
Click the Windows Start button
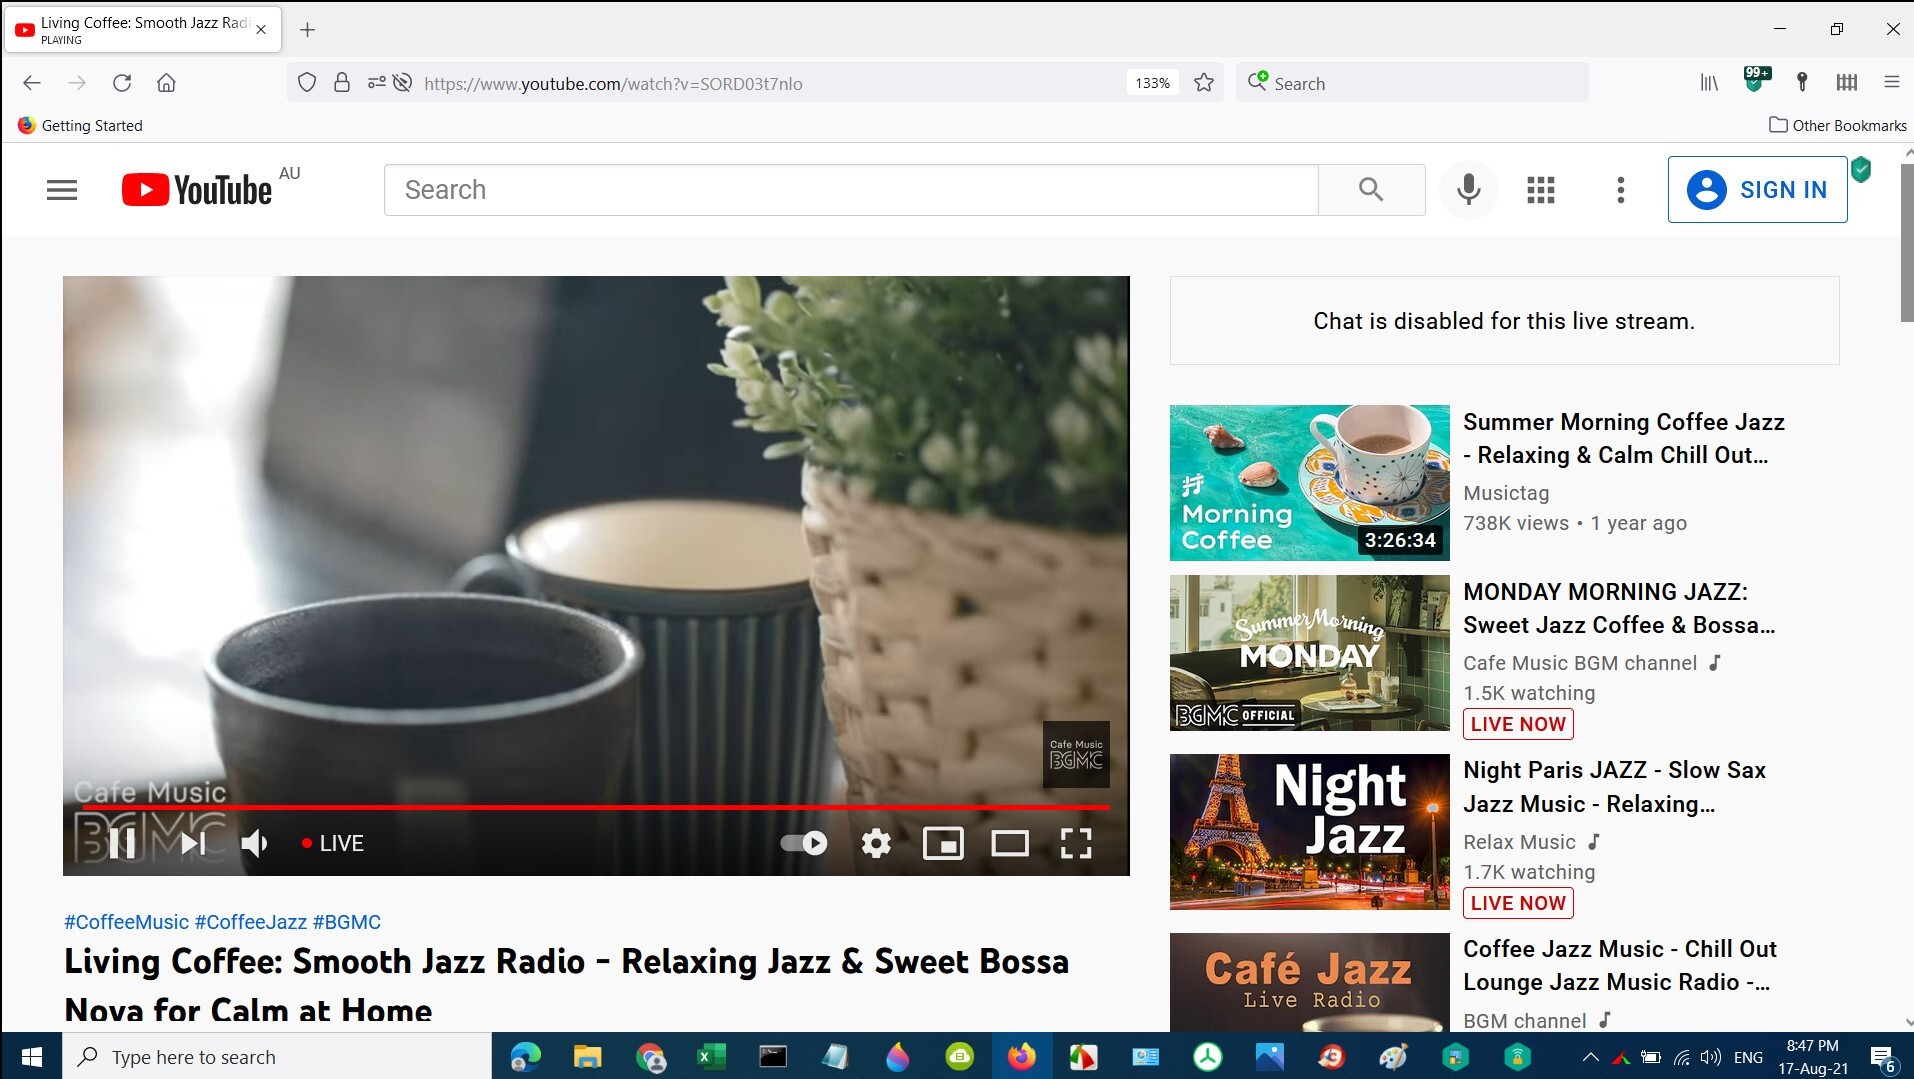(x=31, y=1057)
